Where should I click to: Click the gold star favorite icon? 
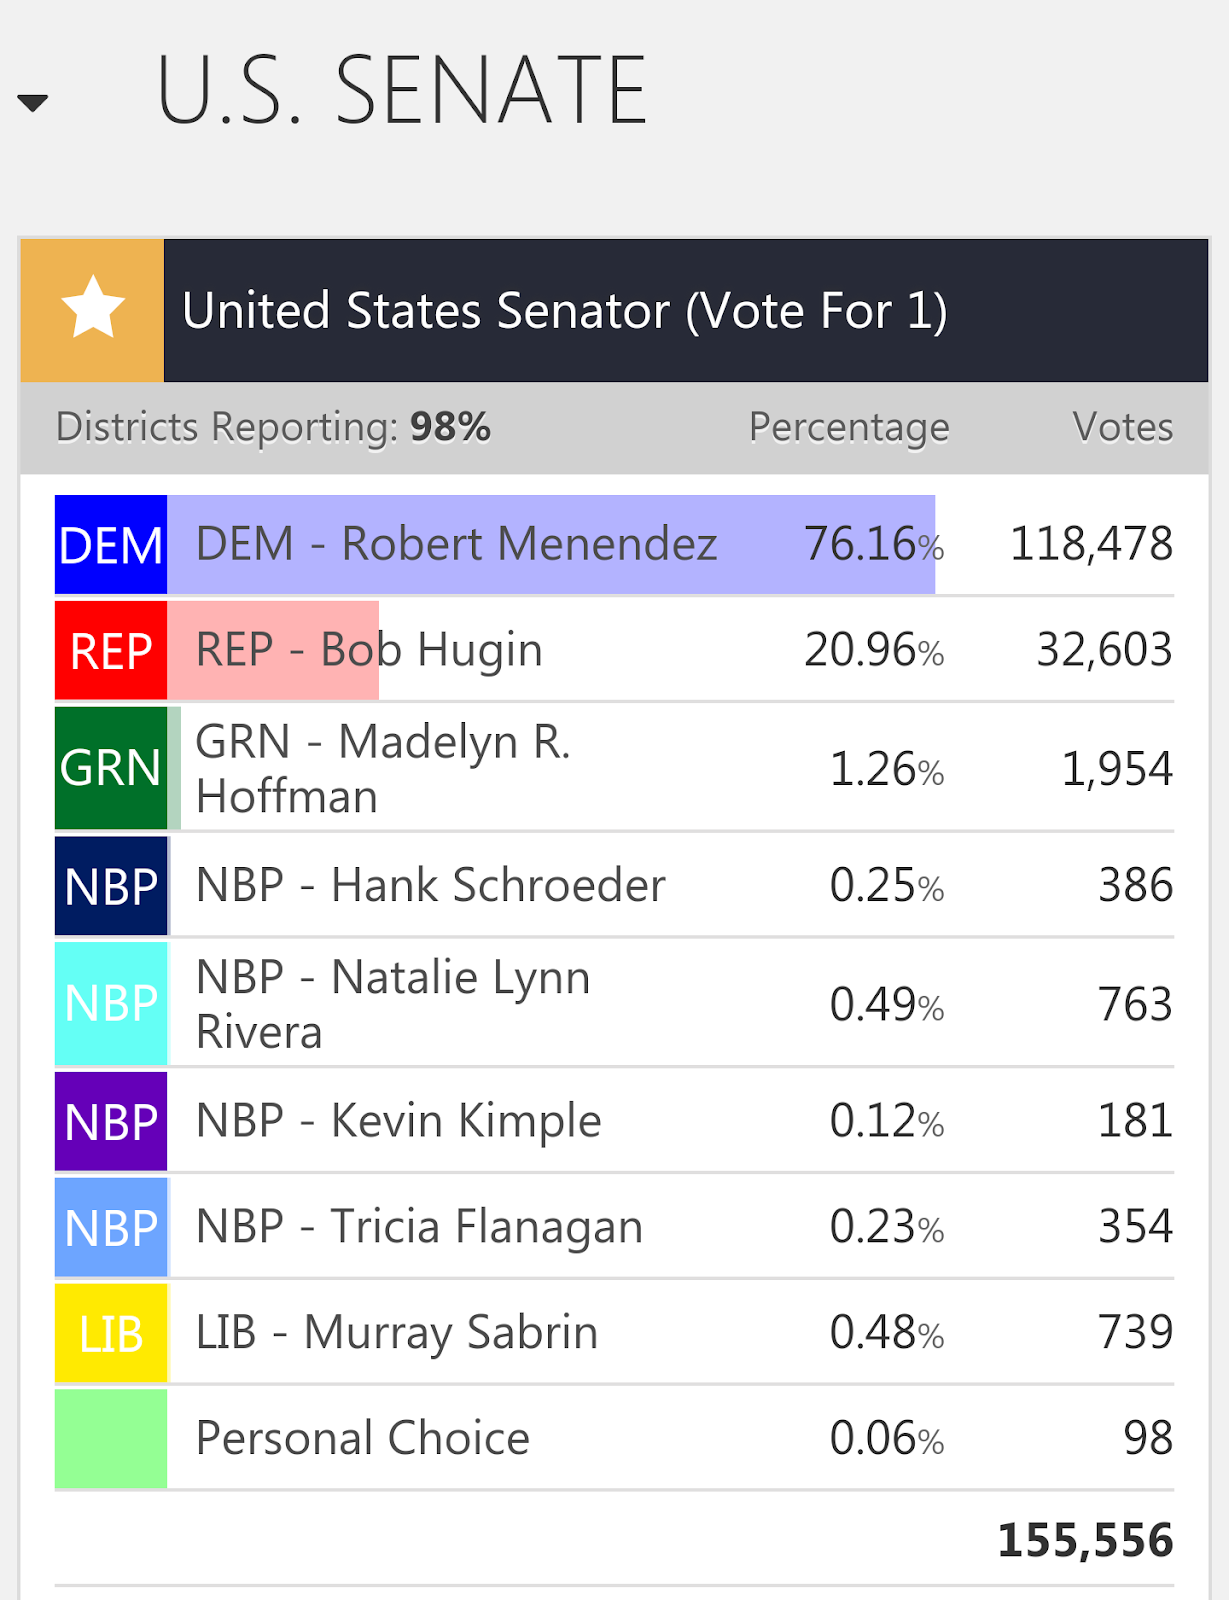point(93,309)
